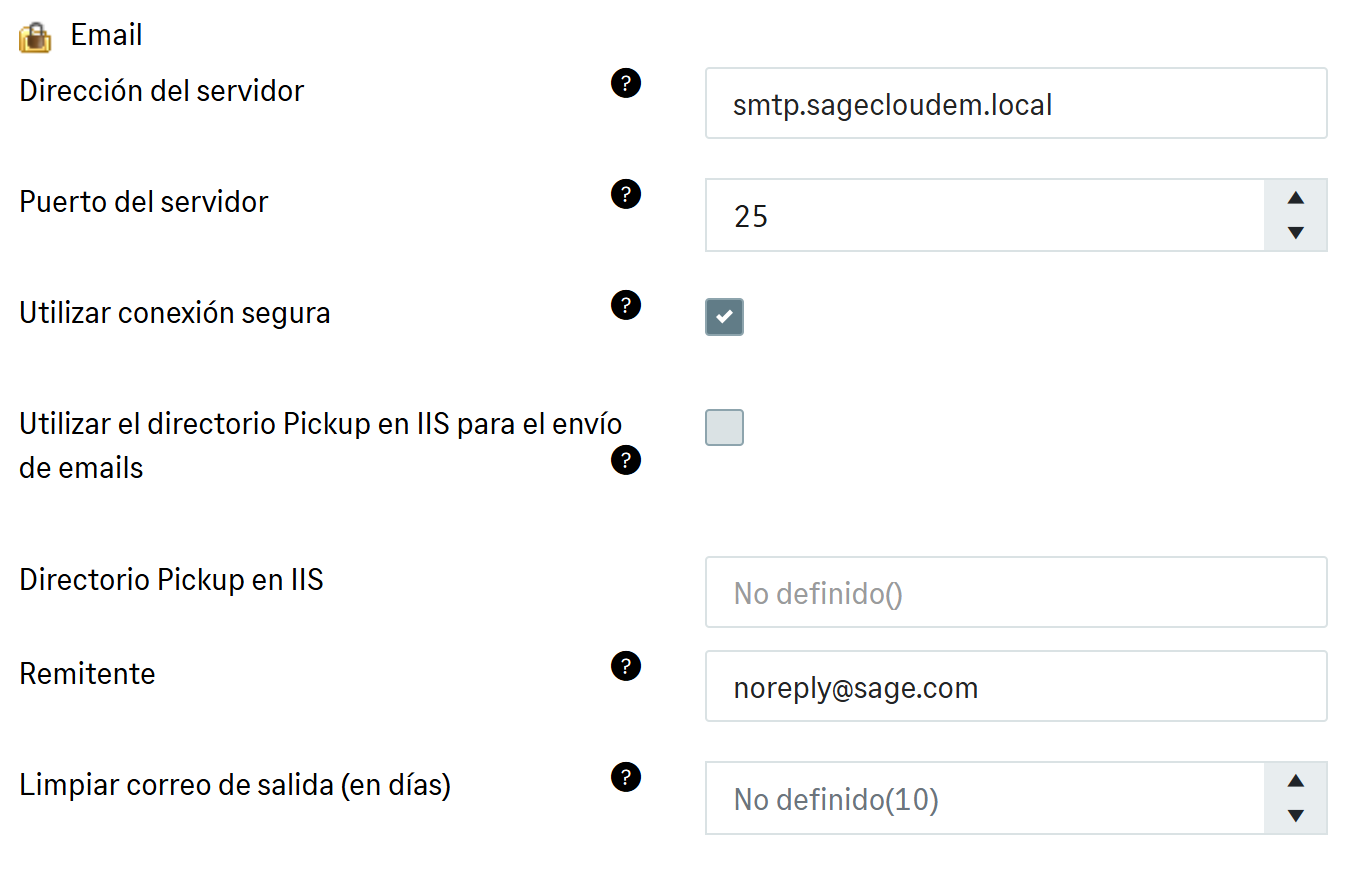This screenshot has height=875, width=1362.
Task: Enable the IIS Pickup directory checkbox
Action: (724, 427)
